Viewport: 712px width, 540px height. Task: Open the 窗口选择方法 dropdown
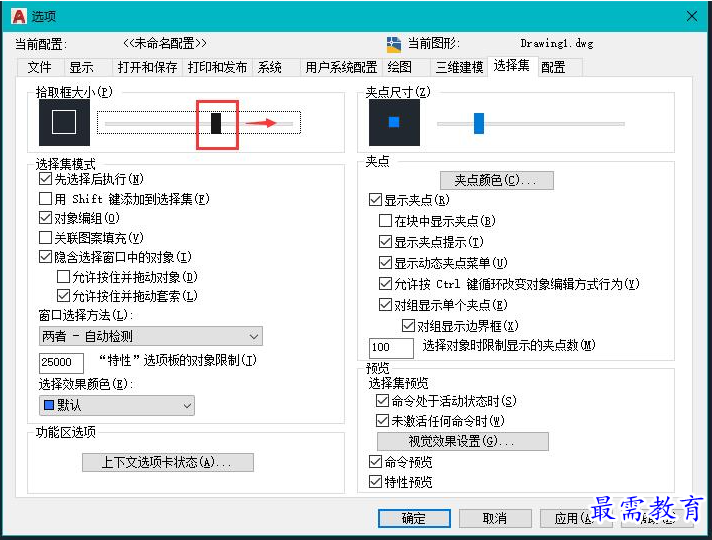click(151, 337)
